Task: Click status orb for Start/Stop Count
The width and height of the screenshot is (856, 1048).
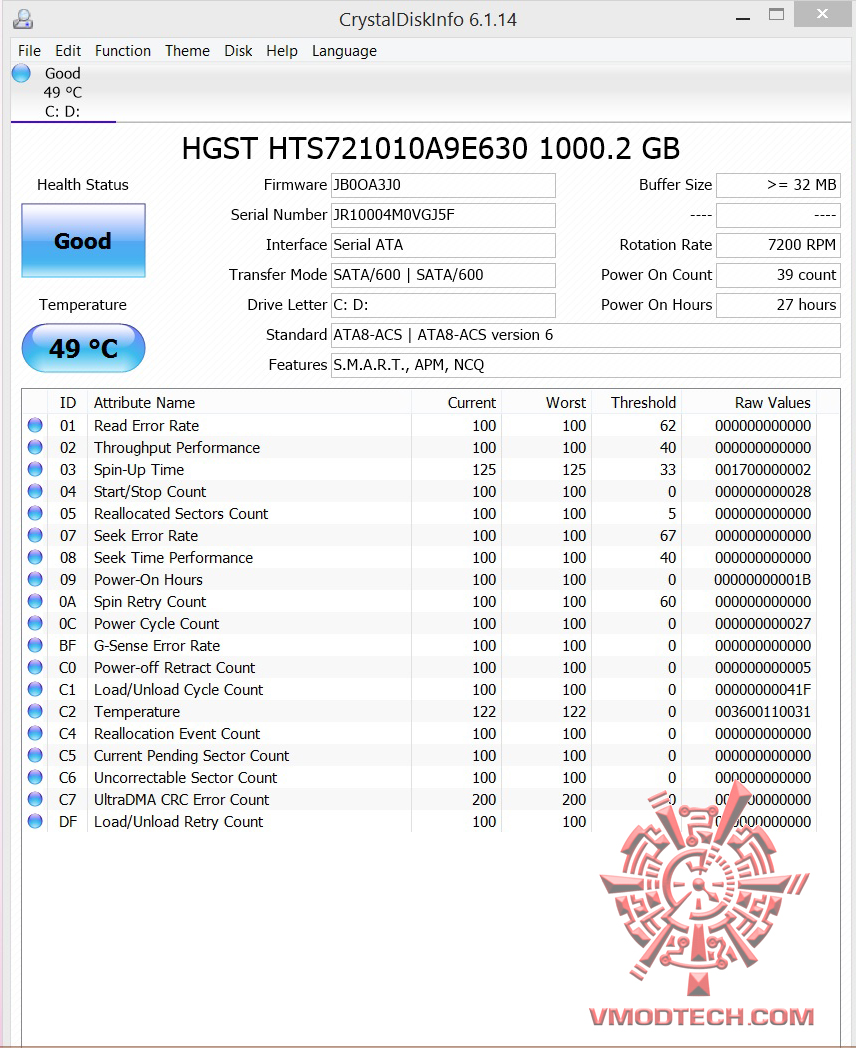Action: 35,491
